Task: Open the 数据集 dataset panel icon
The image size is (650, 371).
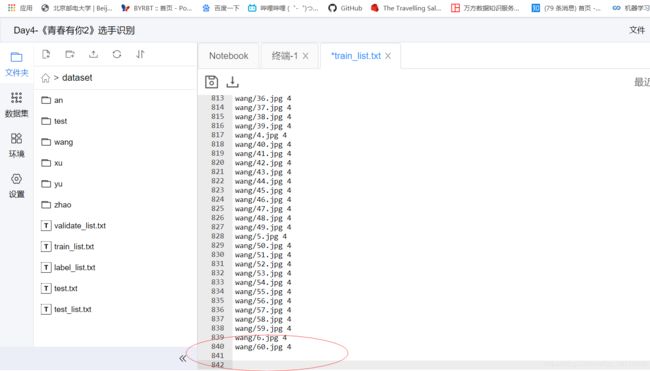Action: coord(17,98)
